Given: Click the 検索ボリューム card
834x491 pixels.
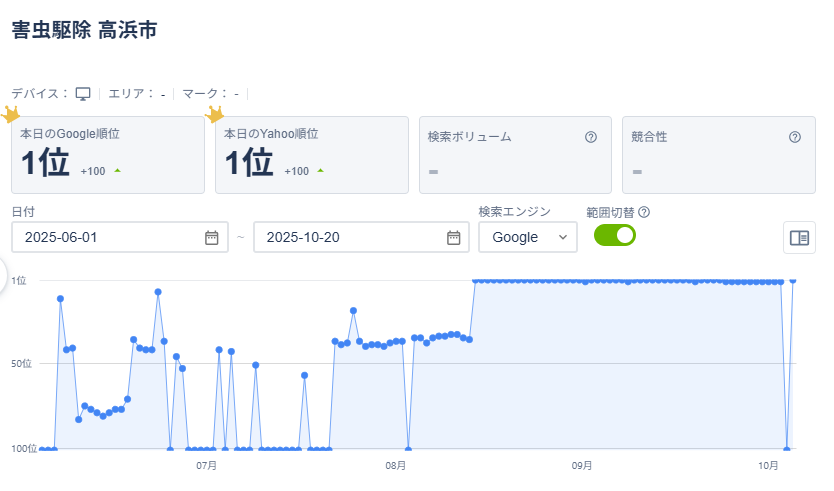Looking at the screenshot, I should [x=515, y=155].
